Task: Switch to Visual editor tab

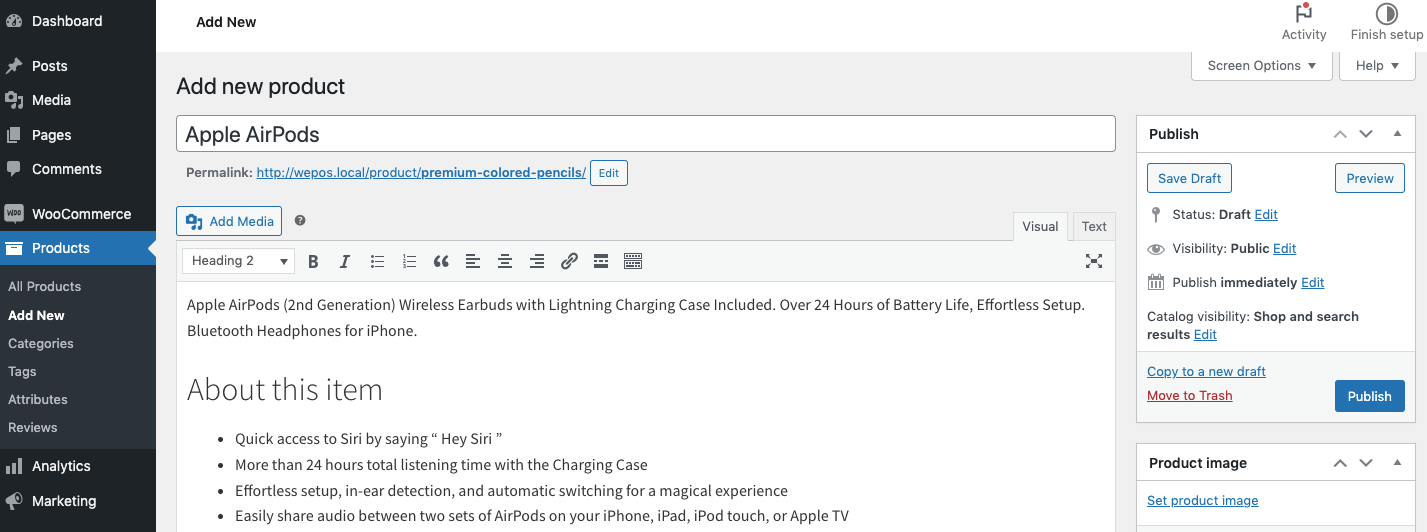Action: pos(1040,227)
